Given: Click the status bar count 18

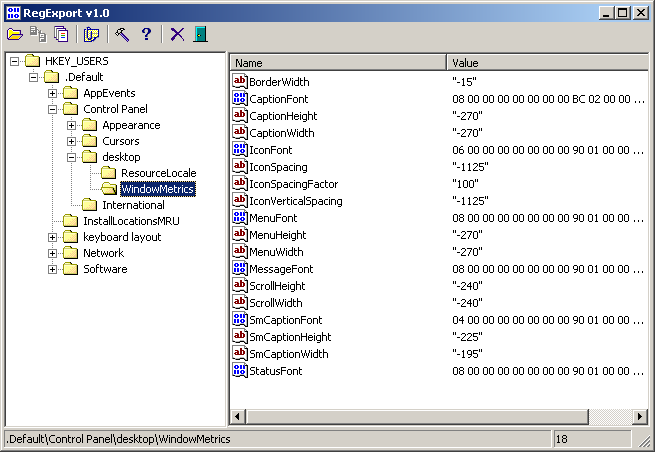Looking at the screenshot, I should pyautogui.click(x=561, y=439).
